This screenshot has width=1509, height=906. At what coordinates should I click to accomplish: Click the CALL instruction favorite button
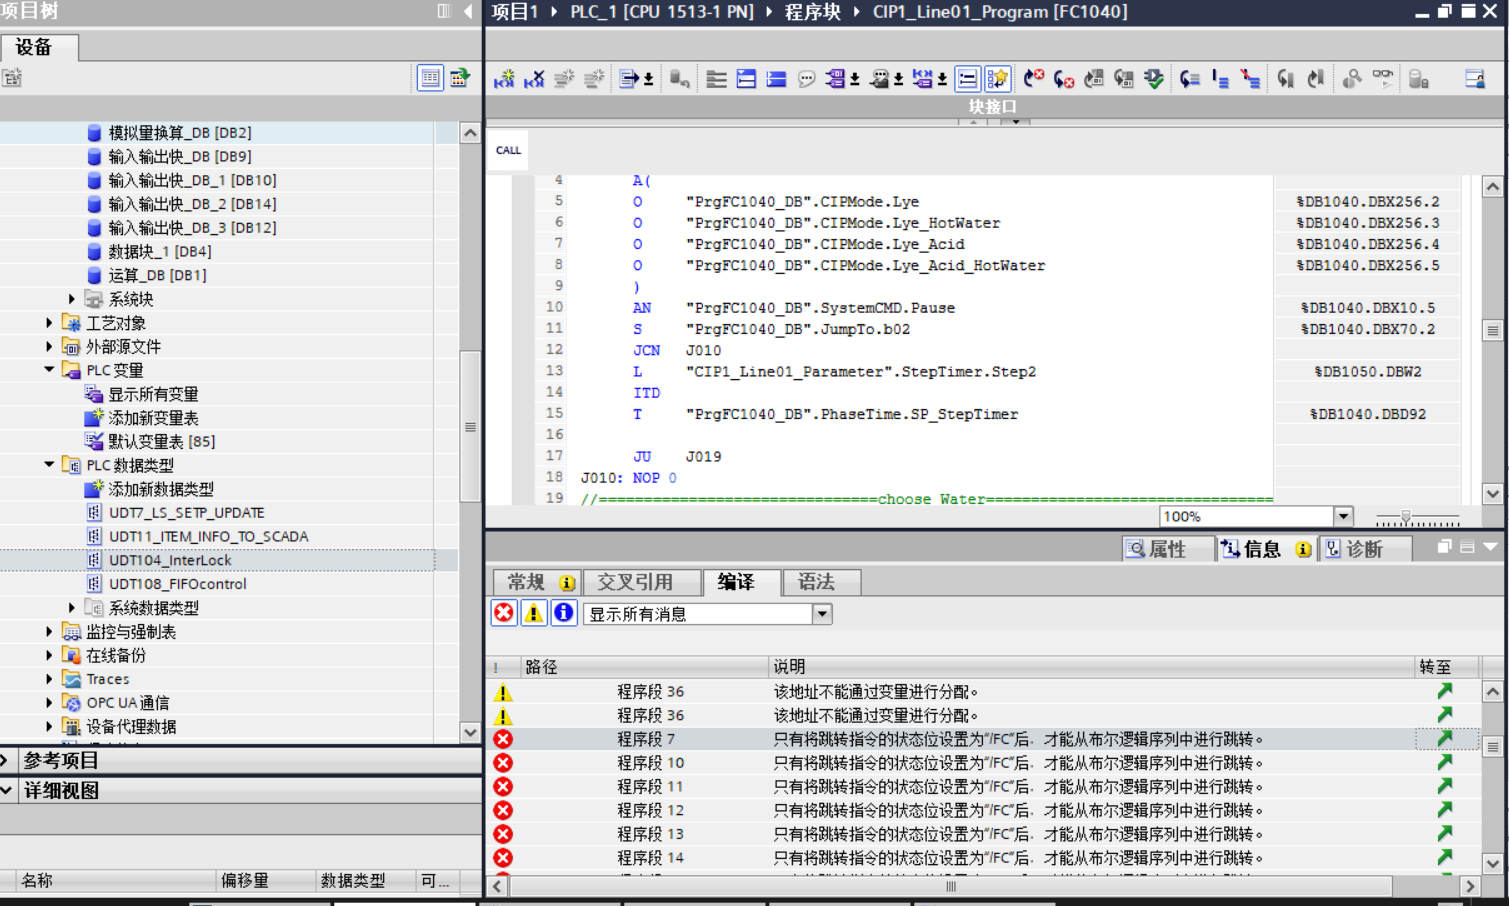[x=508, y=151]
